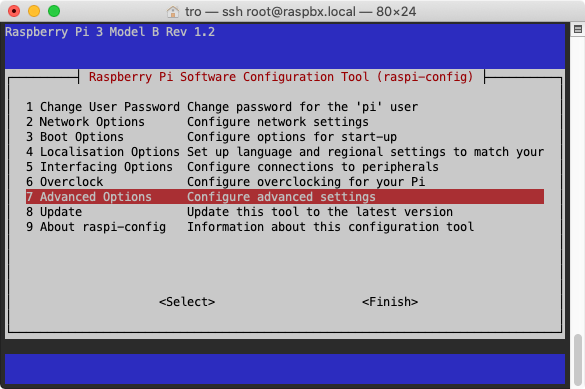
Task: Click the green zoom window button
Action: tap(54, 11)
